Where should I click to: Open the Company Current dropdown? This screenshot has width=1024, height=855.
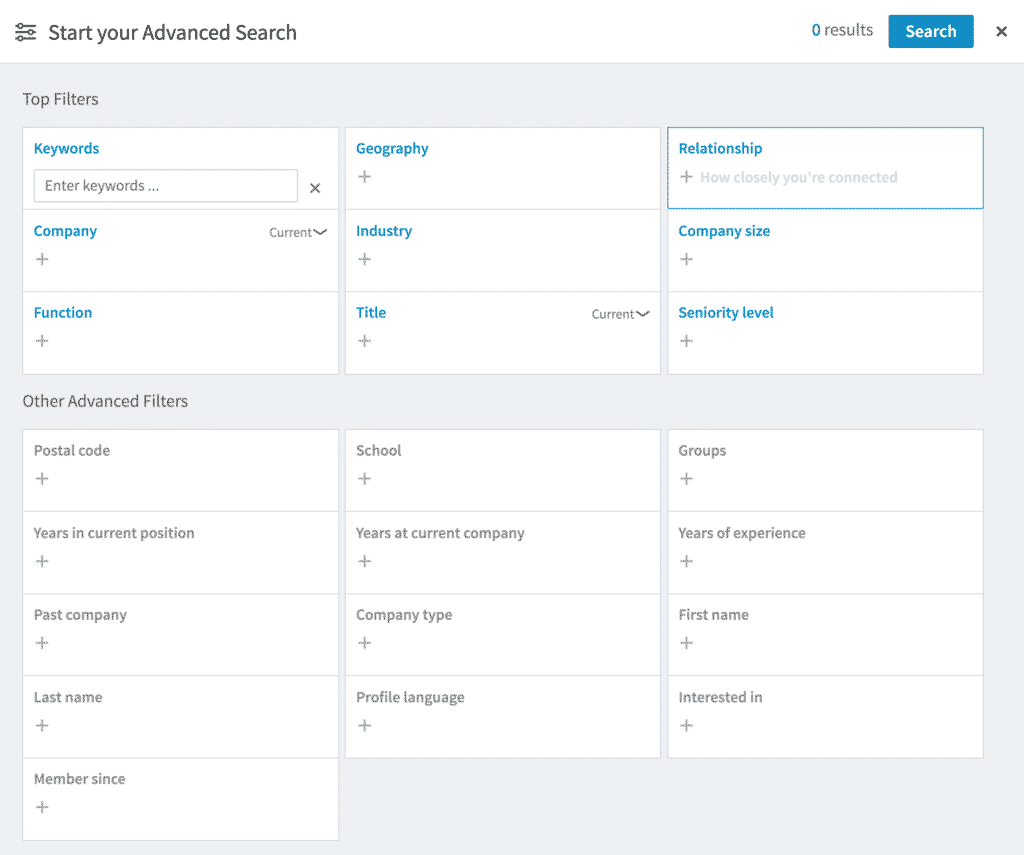point(298,233)
